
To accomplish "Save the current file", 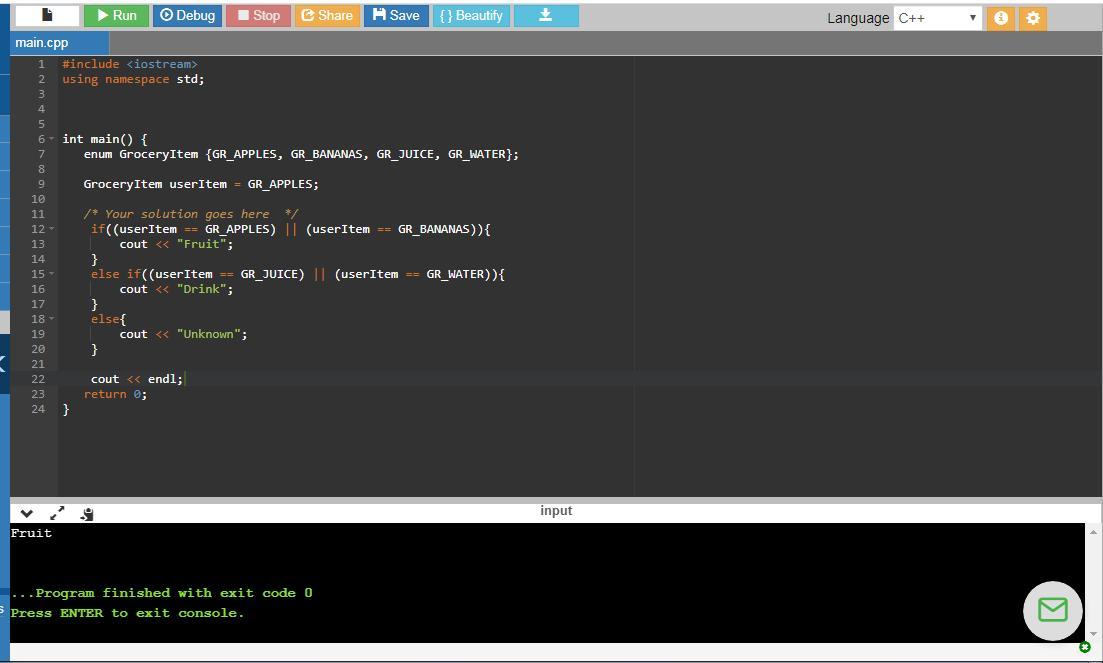I will pos(396,16).
